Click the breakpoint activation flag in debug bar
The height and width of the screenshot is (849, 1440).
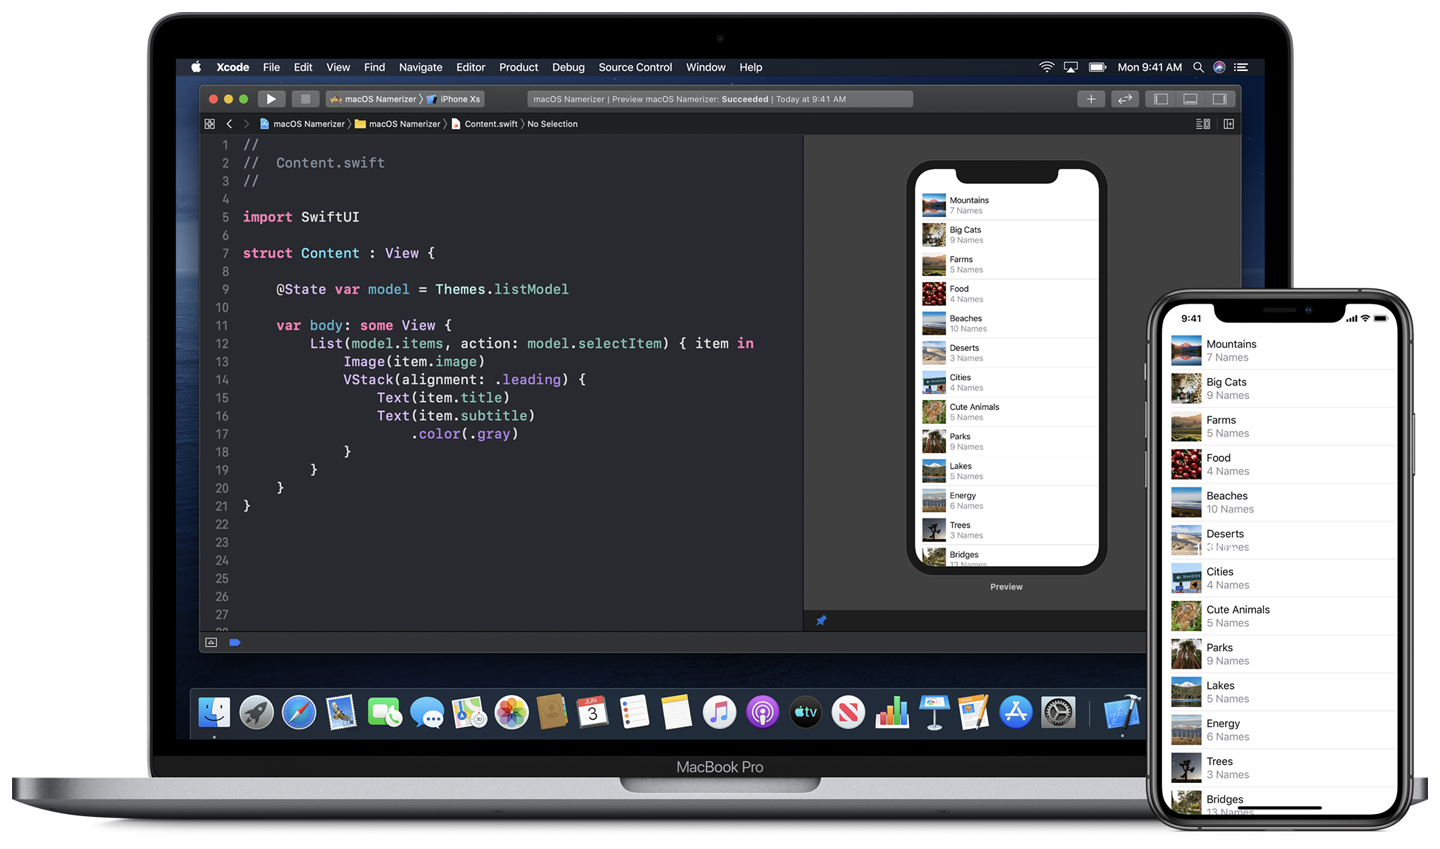pyautogui.click(x=235, y=642)
